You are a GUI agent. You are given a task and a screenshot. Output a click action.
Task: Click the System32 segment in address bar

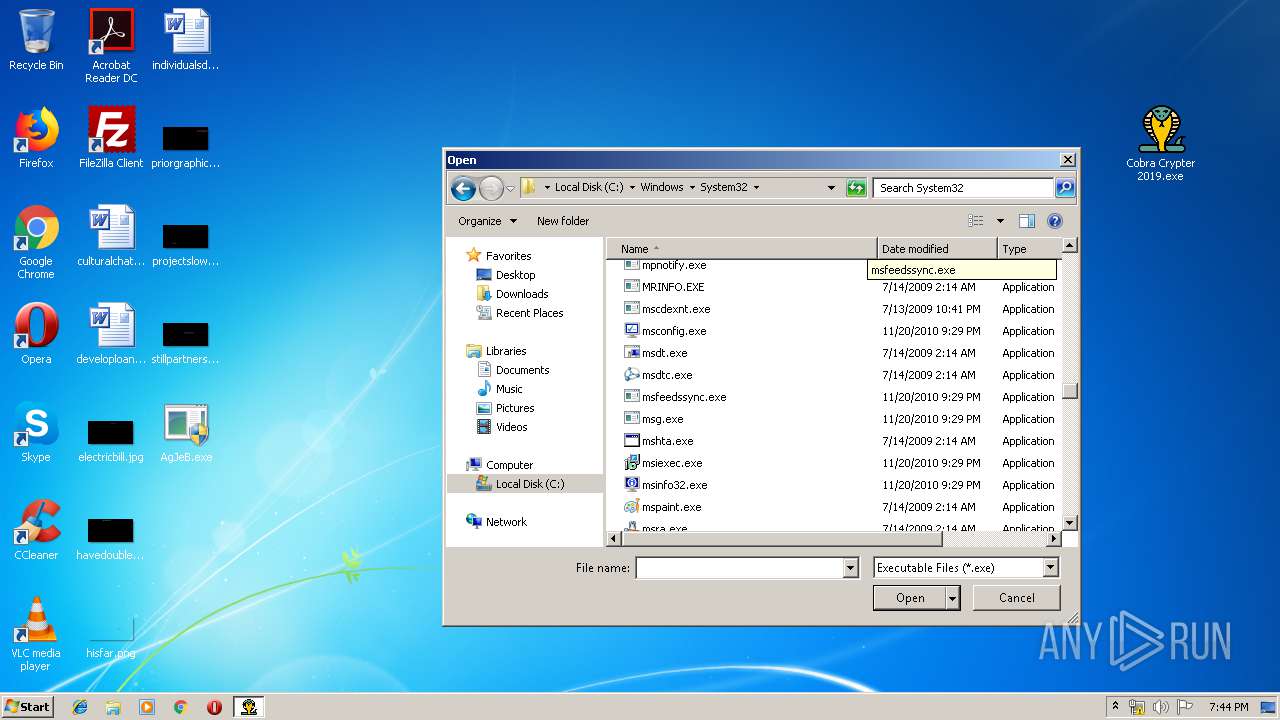[x=723, y=187]
